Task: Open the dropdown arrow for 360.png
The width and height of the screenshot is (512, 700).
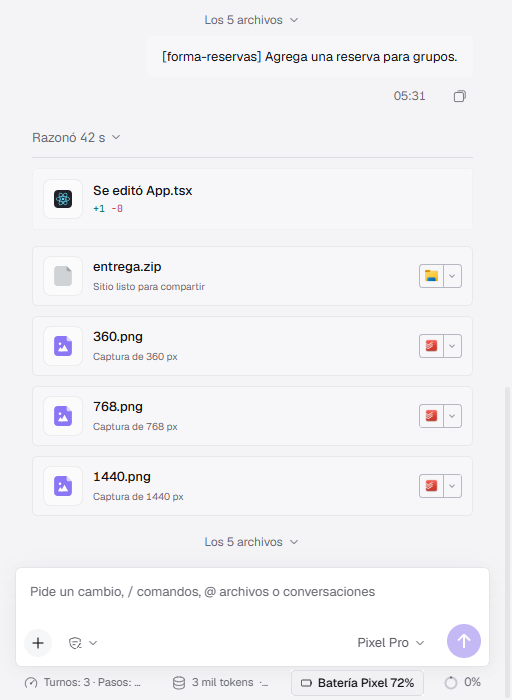Action: click(452, 346)
